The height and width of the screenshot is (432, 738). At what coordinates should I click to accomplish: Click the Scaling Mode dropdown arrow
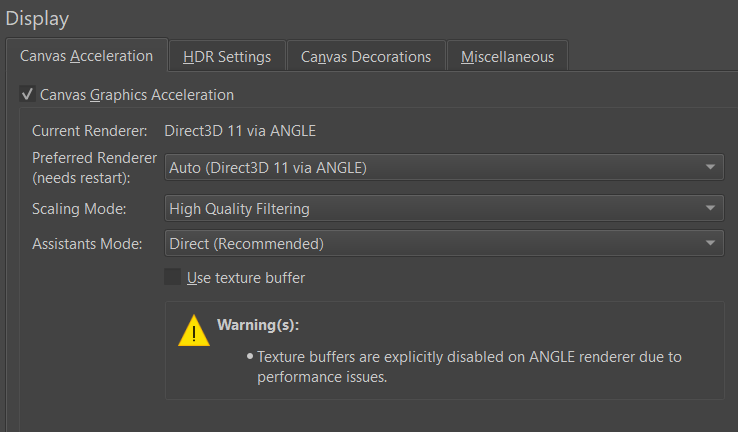click(x=710, y=209)
